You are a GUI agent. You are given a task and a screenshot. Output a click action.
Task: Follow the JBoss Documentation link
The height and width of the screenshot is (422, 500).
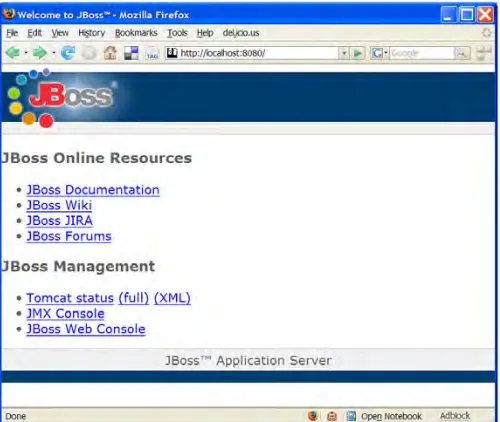[93, 190]
